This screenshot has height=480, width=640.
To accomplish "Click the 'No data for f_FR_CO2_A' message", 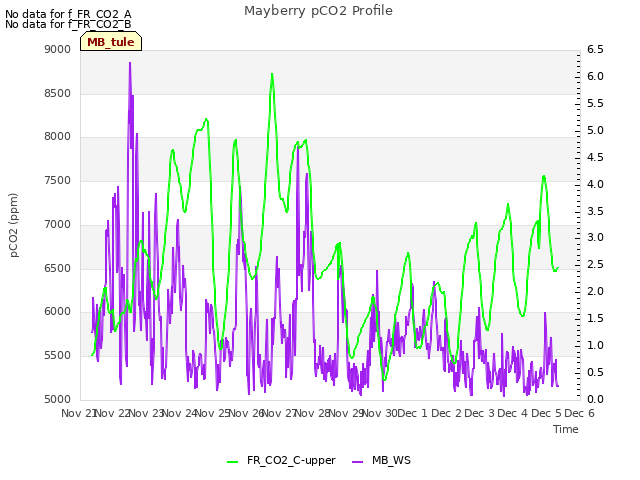I will pos(68,14).
